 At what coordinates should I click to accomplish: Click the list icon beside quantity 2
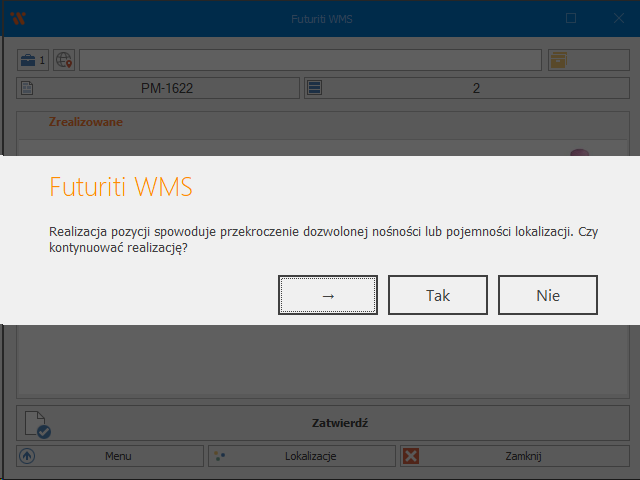[x=314, y=88]
